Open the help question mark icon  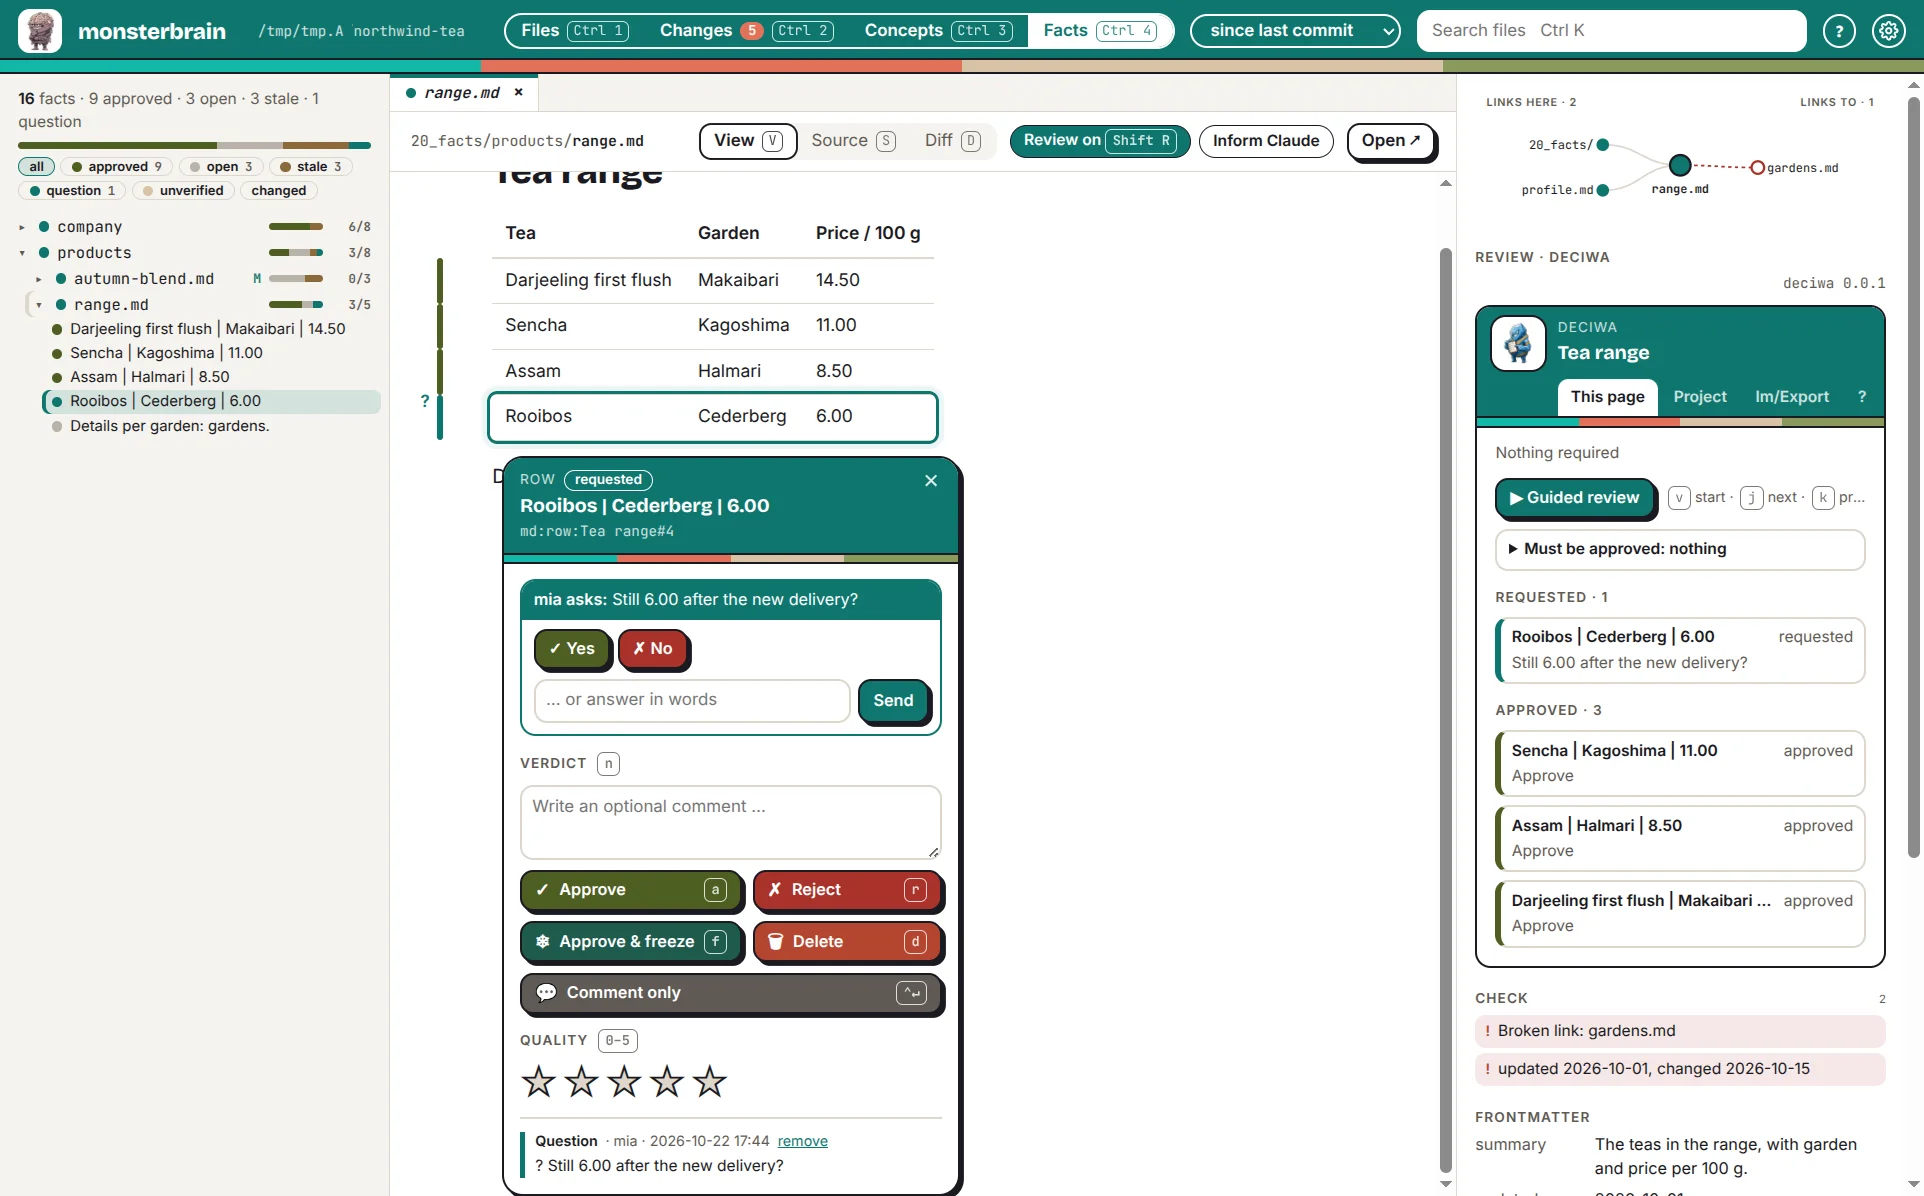coord(1839,31)
